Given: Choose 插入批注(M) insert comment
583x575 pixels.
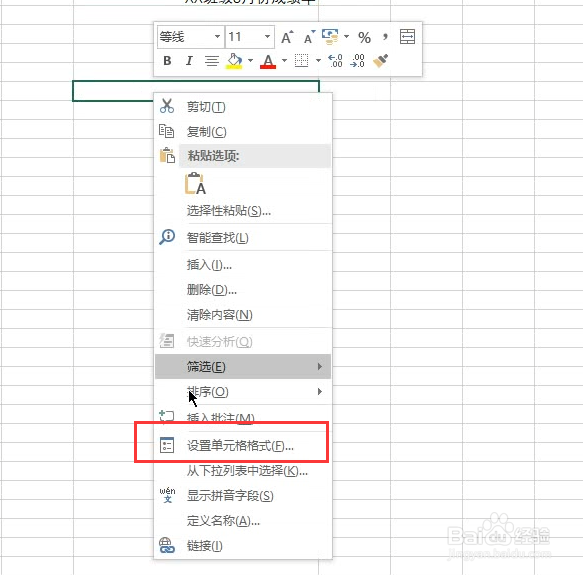Looking at the screenshot, I should click(243, 417).
